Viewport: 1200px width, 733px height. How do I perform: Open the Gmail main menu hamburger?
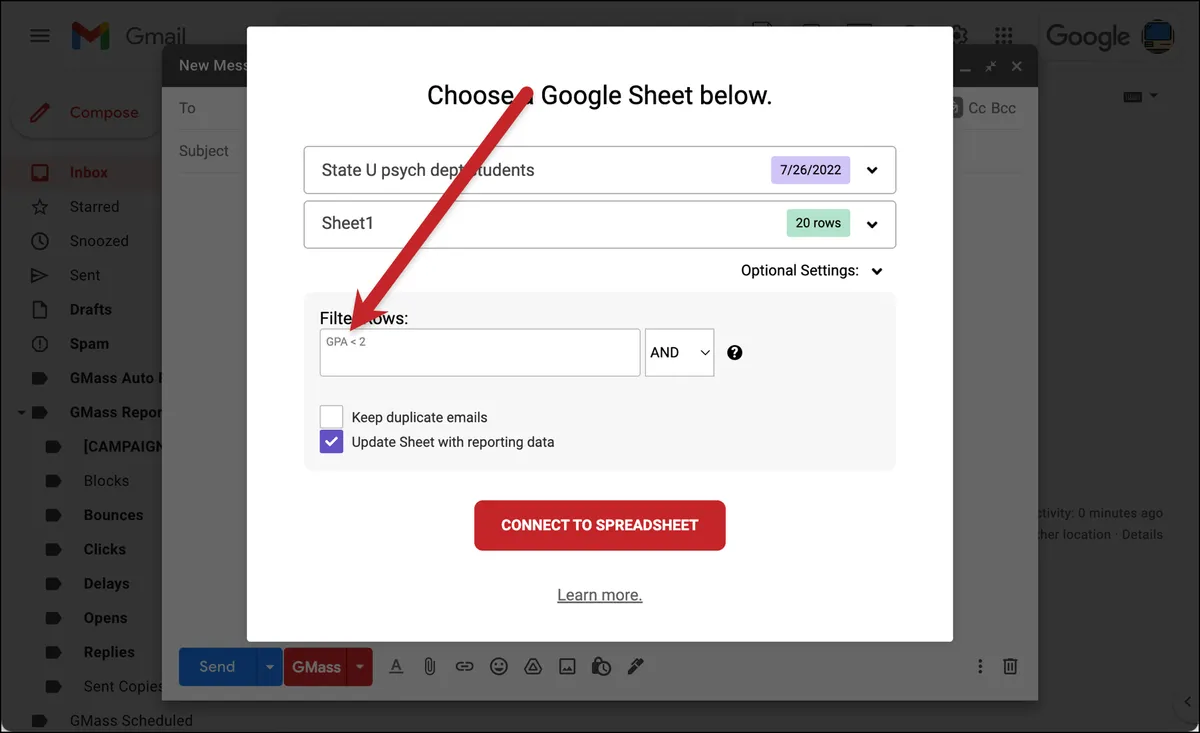(40, 36)
